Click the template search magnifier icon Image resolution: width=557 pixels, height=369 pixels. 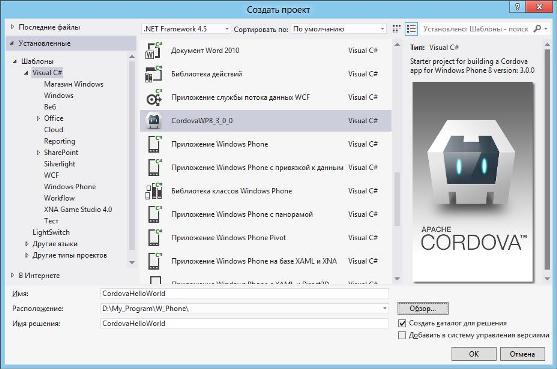click(537, 29)
